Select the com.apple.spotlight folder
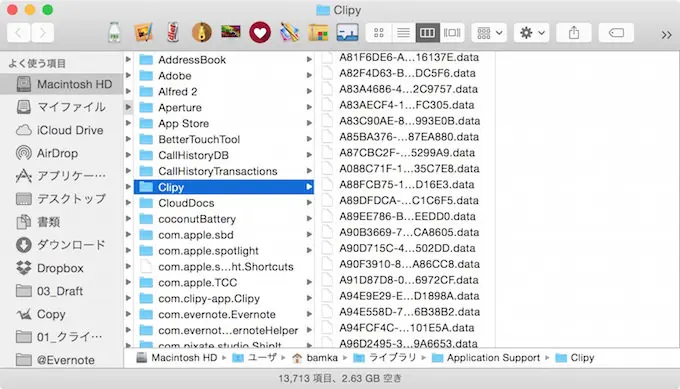The width and height of the screenshot is (680, 389). [x=224, y=251]
